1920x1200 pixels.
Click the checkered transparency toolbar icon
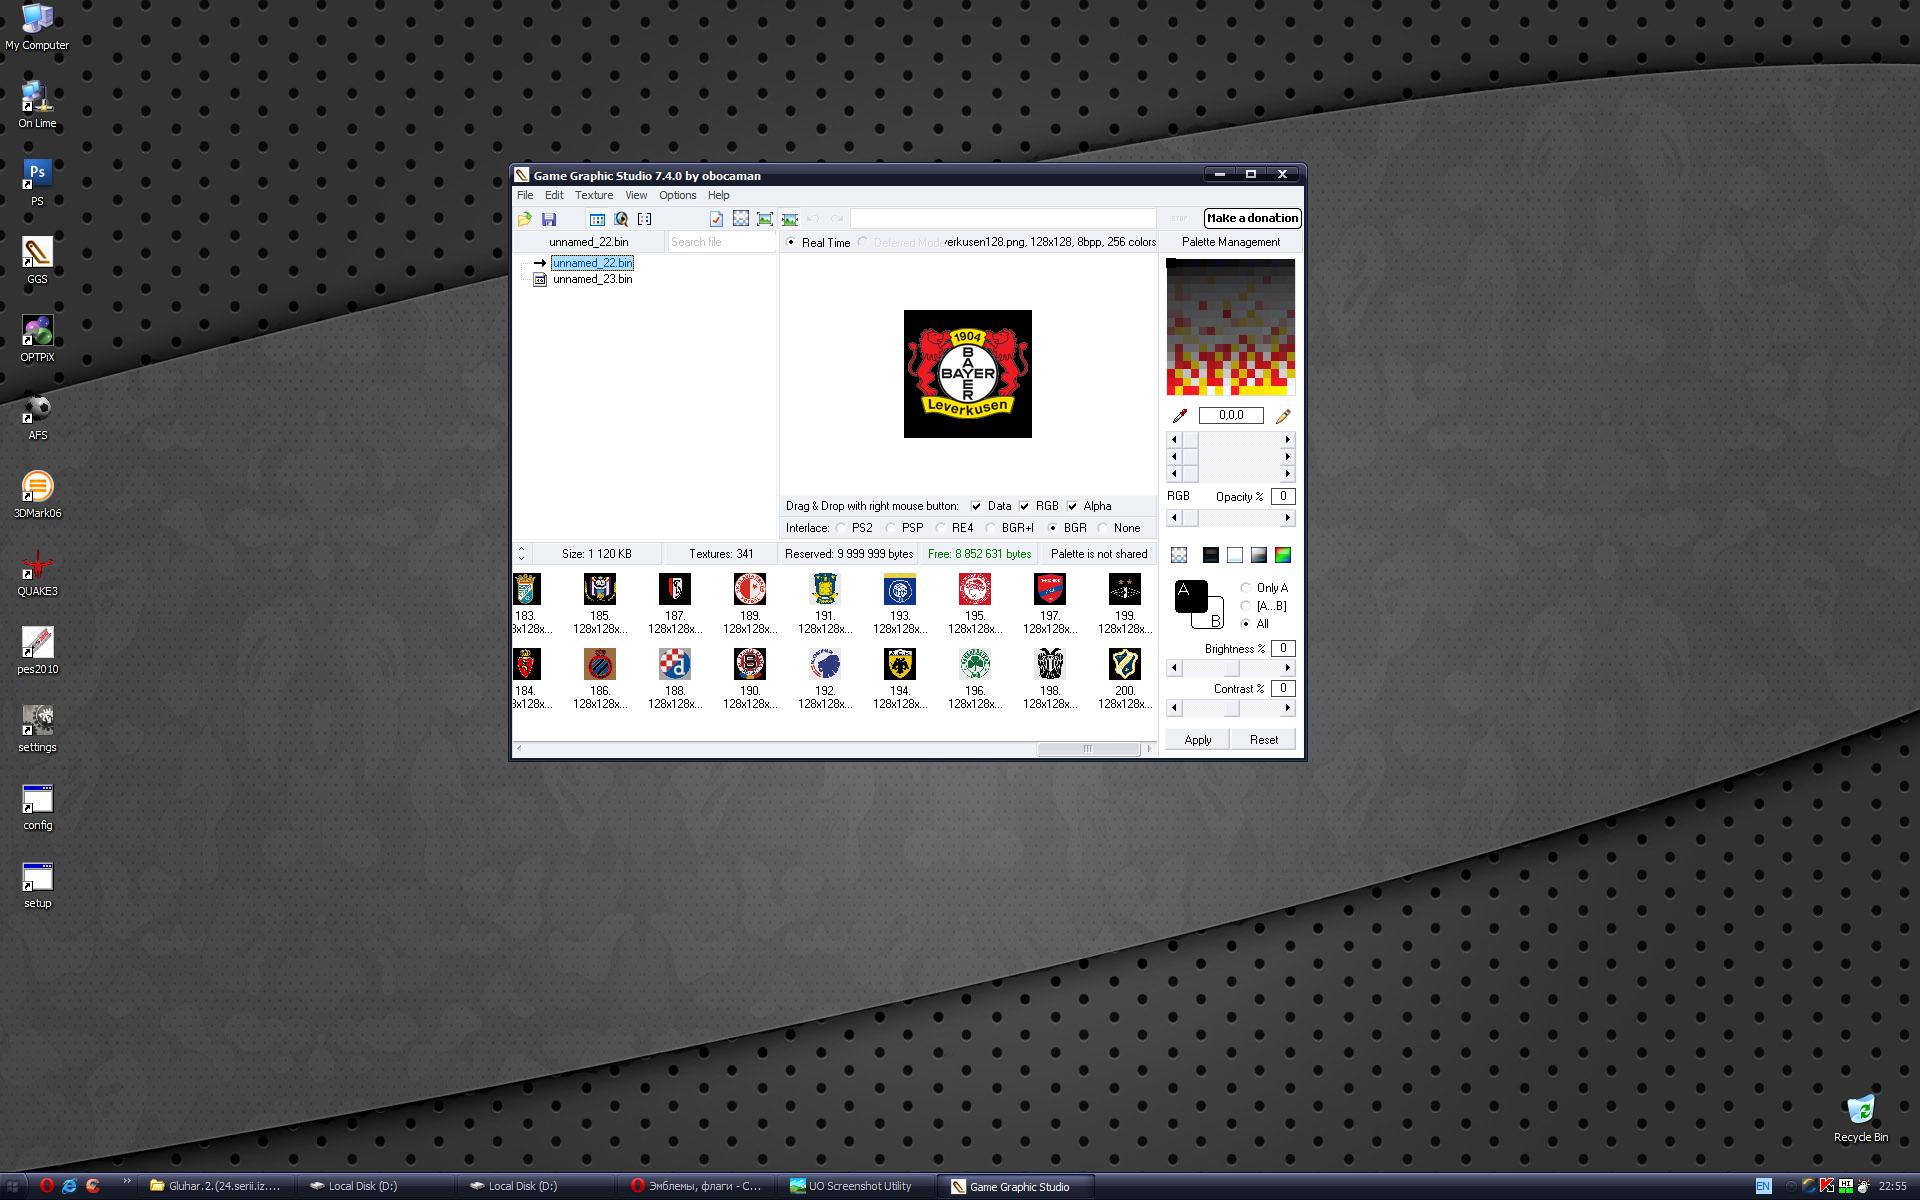pos(741,219)
